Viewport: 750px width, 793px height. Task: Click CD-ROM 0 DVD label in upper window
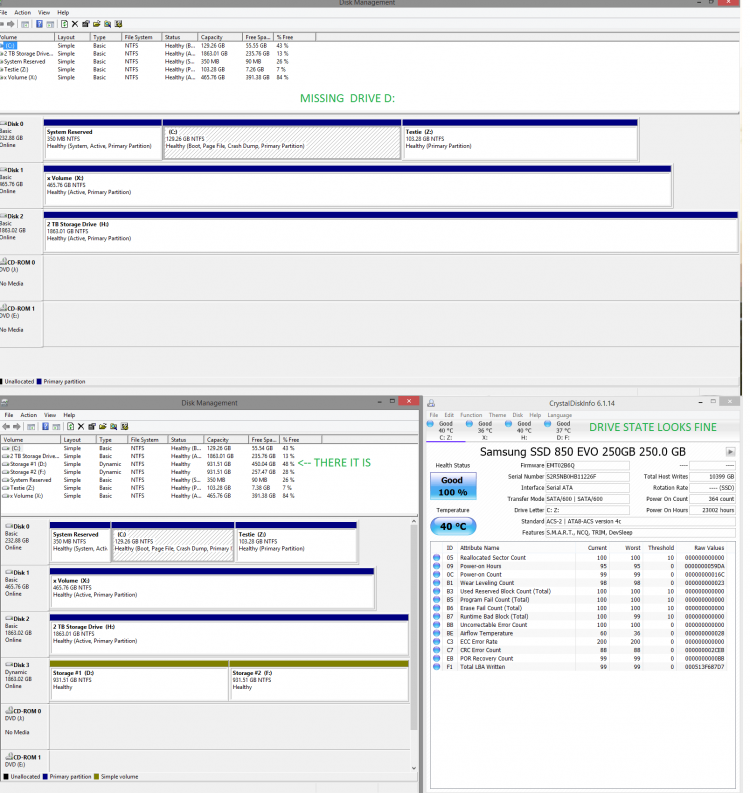21,277
